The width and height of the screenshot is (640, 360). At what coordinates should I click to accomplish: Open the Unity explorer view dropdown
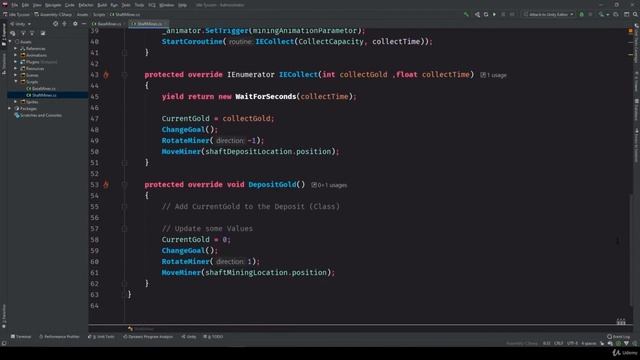click(x=20, y=24)
